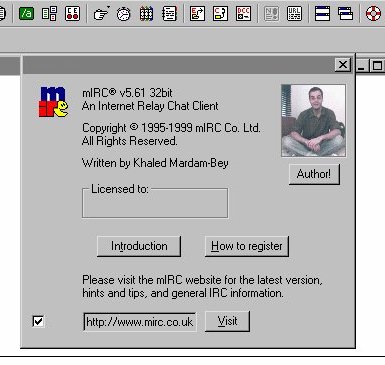The image size is (385, 365).
Task: Click the How to register button
Action: coord(247,246)
